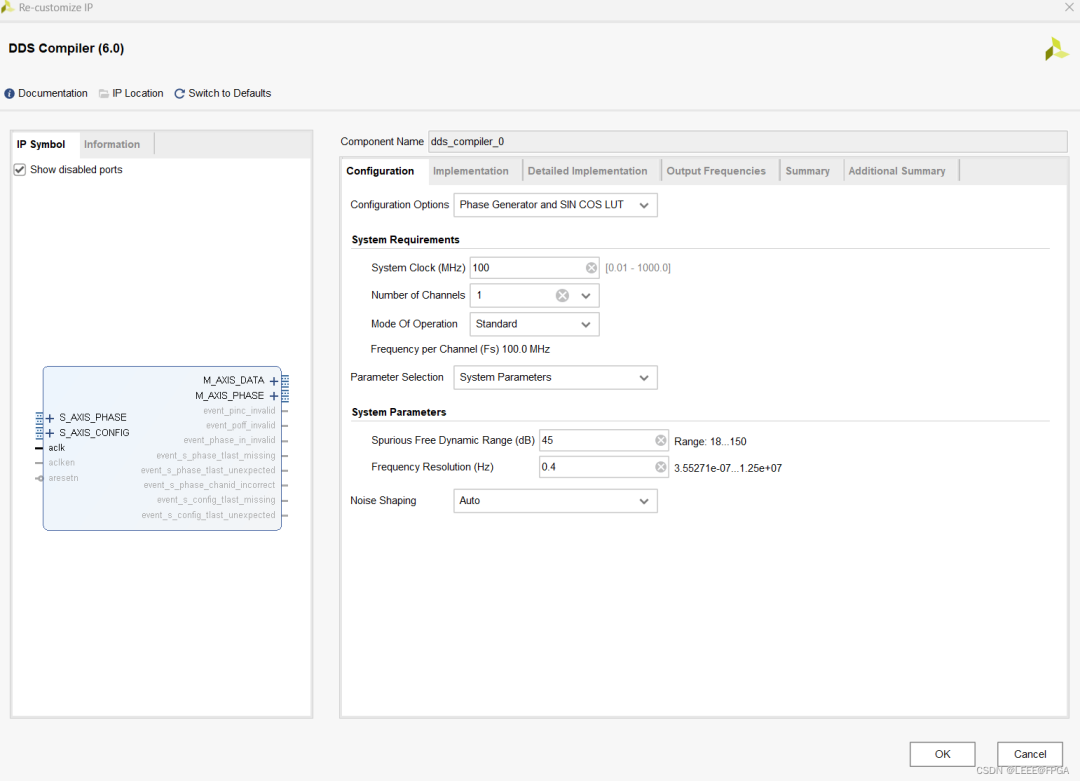
Task: Clear the Frequency Resolution value
Action: [661, 467]
